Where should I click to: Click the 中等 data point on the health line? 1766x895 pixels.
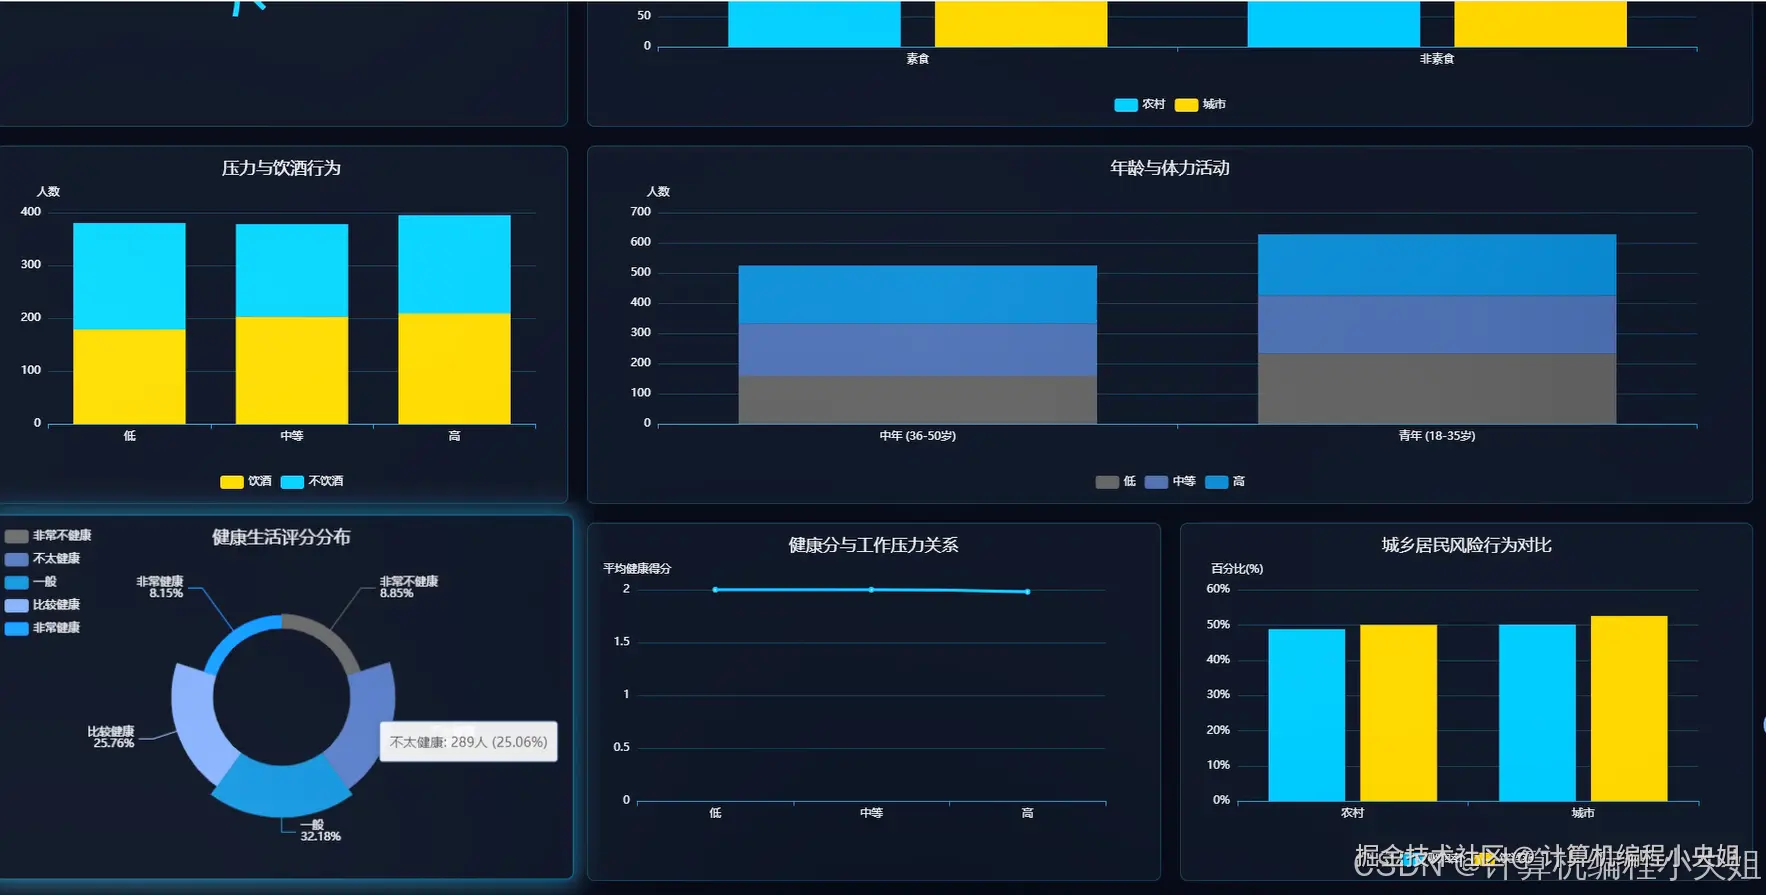click(871, 590)
